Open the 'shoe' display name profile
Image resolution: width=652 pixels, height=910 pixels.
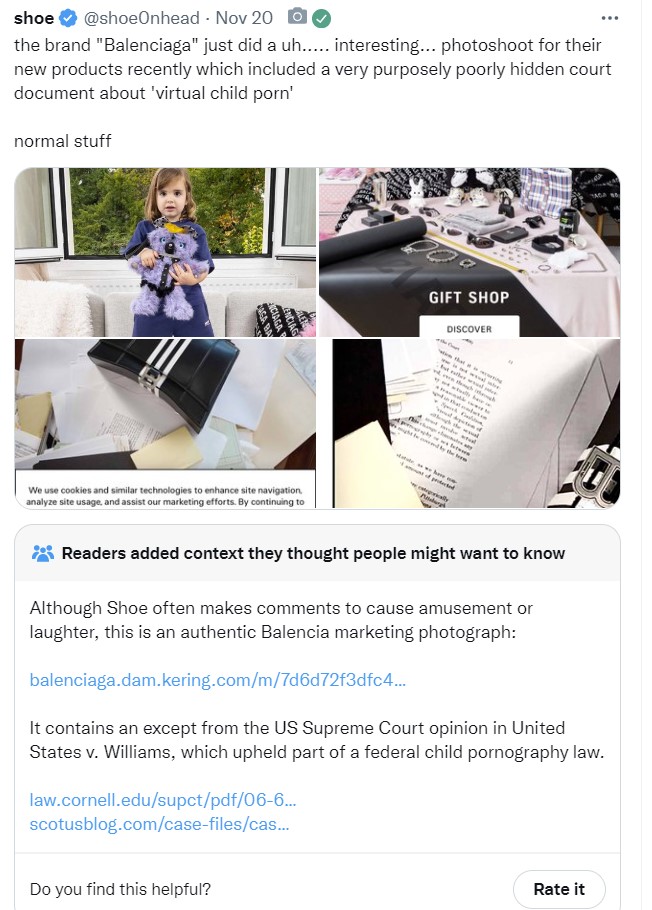point(34,18)
